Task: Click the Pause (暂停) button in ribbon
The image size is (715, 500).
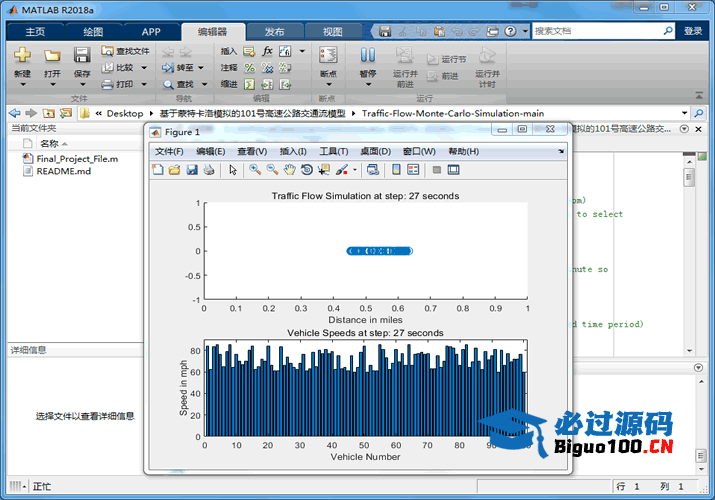Action: pos(367,62)
